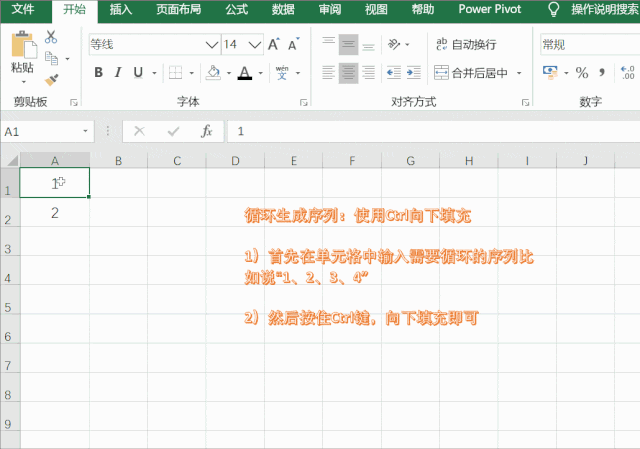Open the font size dropdown 14

pyautogui.click(x=255, y=44)
